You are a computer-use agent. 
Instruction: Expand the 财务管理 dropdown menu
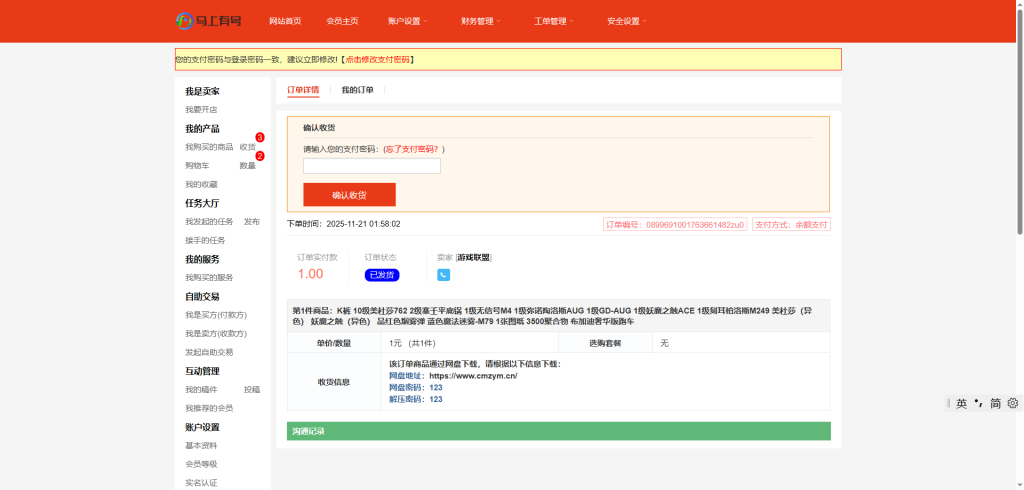(x=480, y=21)
